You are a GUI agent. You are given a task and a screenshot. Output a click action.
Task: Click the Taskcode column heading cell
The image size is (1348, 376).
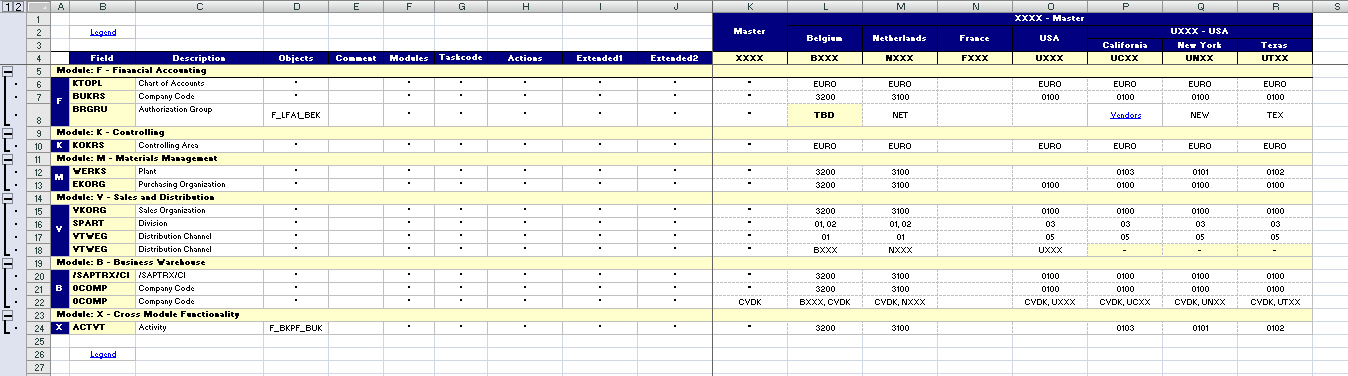[461, 58]
